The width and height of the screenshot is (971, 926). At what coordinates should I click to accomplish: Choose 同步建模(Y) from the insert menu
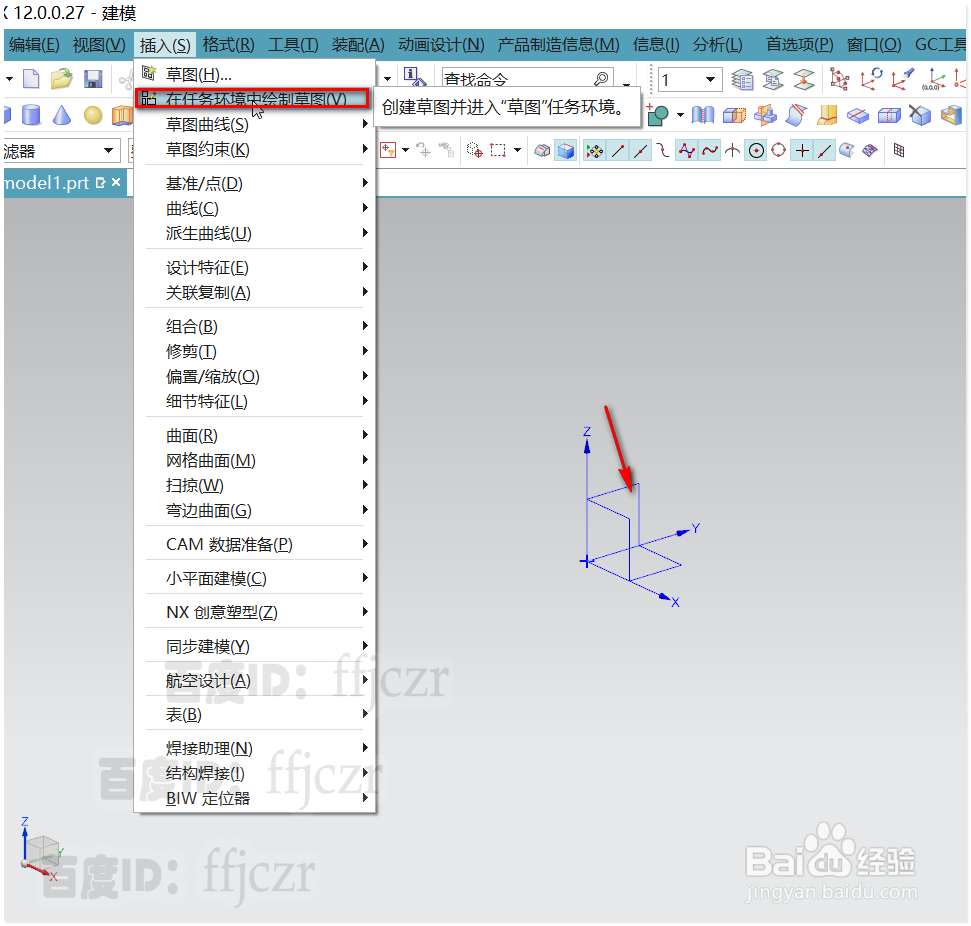click(254, 646)
